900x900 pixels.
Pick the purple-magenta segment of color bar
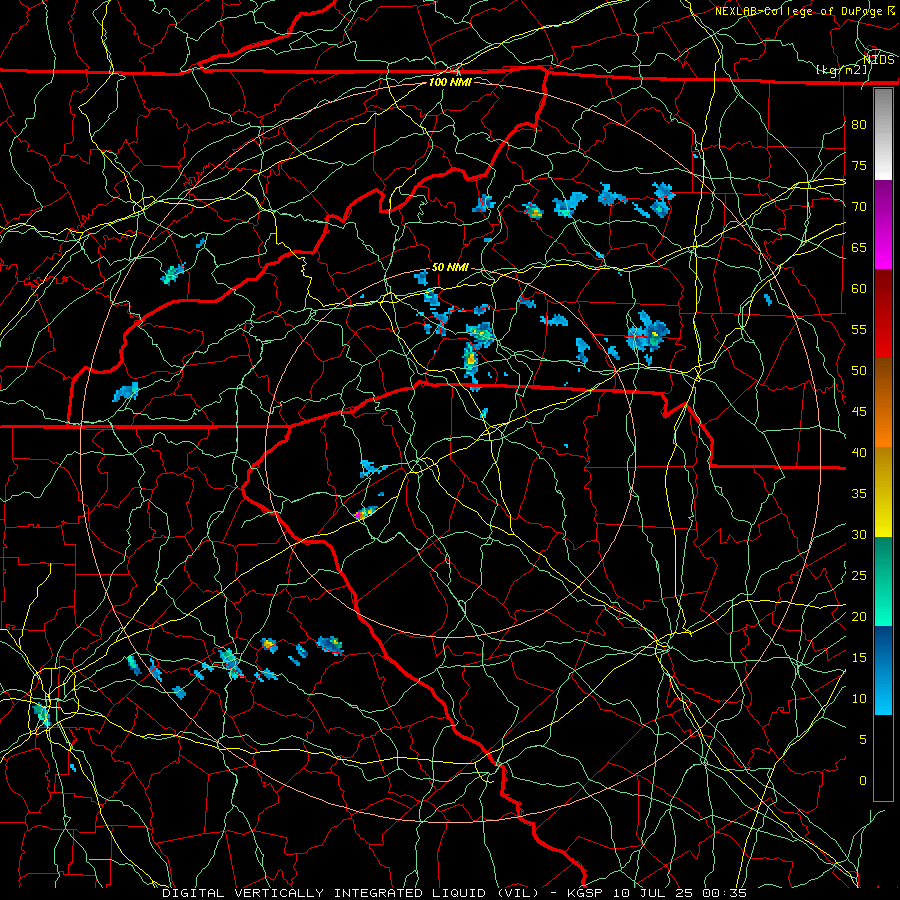[883, 224]
